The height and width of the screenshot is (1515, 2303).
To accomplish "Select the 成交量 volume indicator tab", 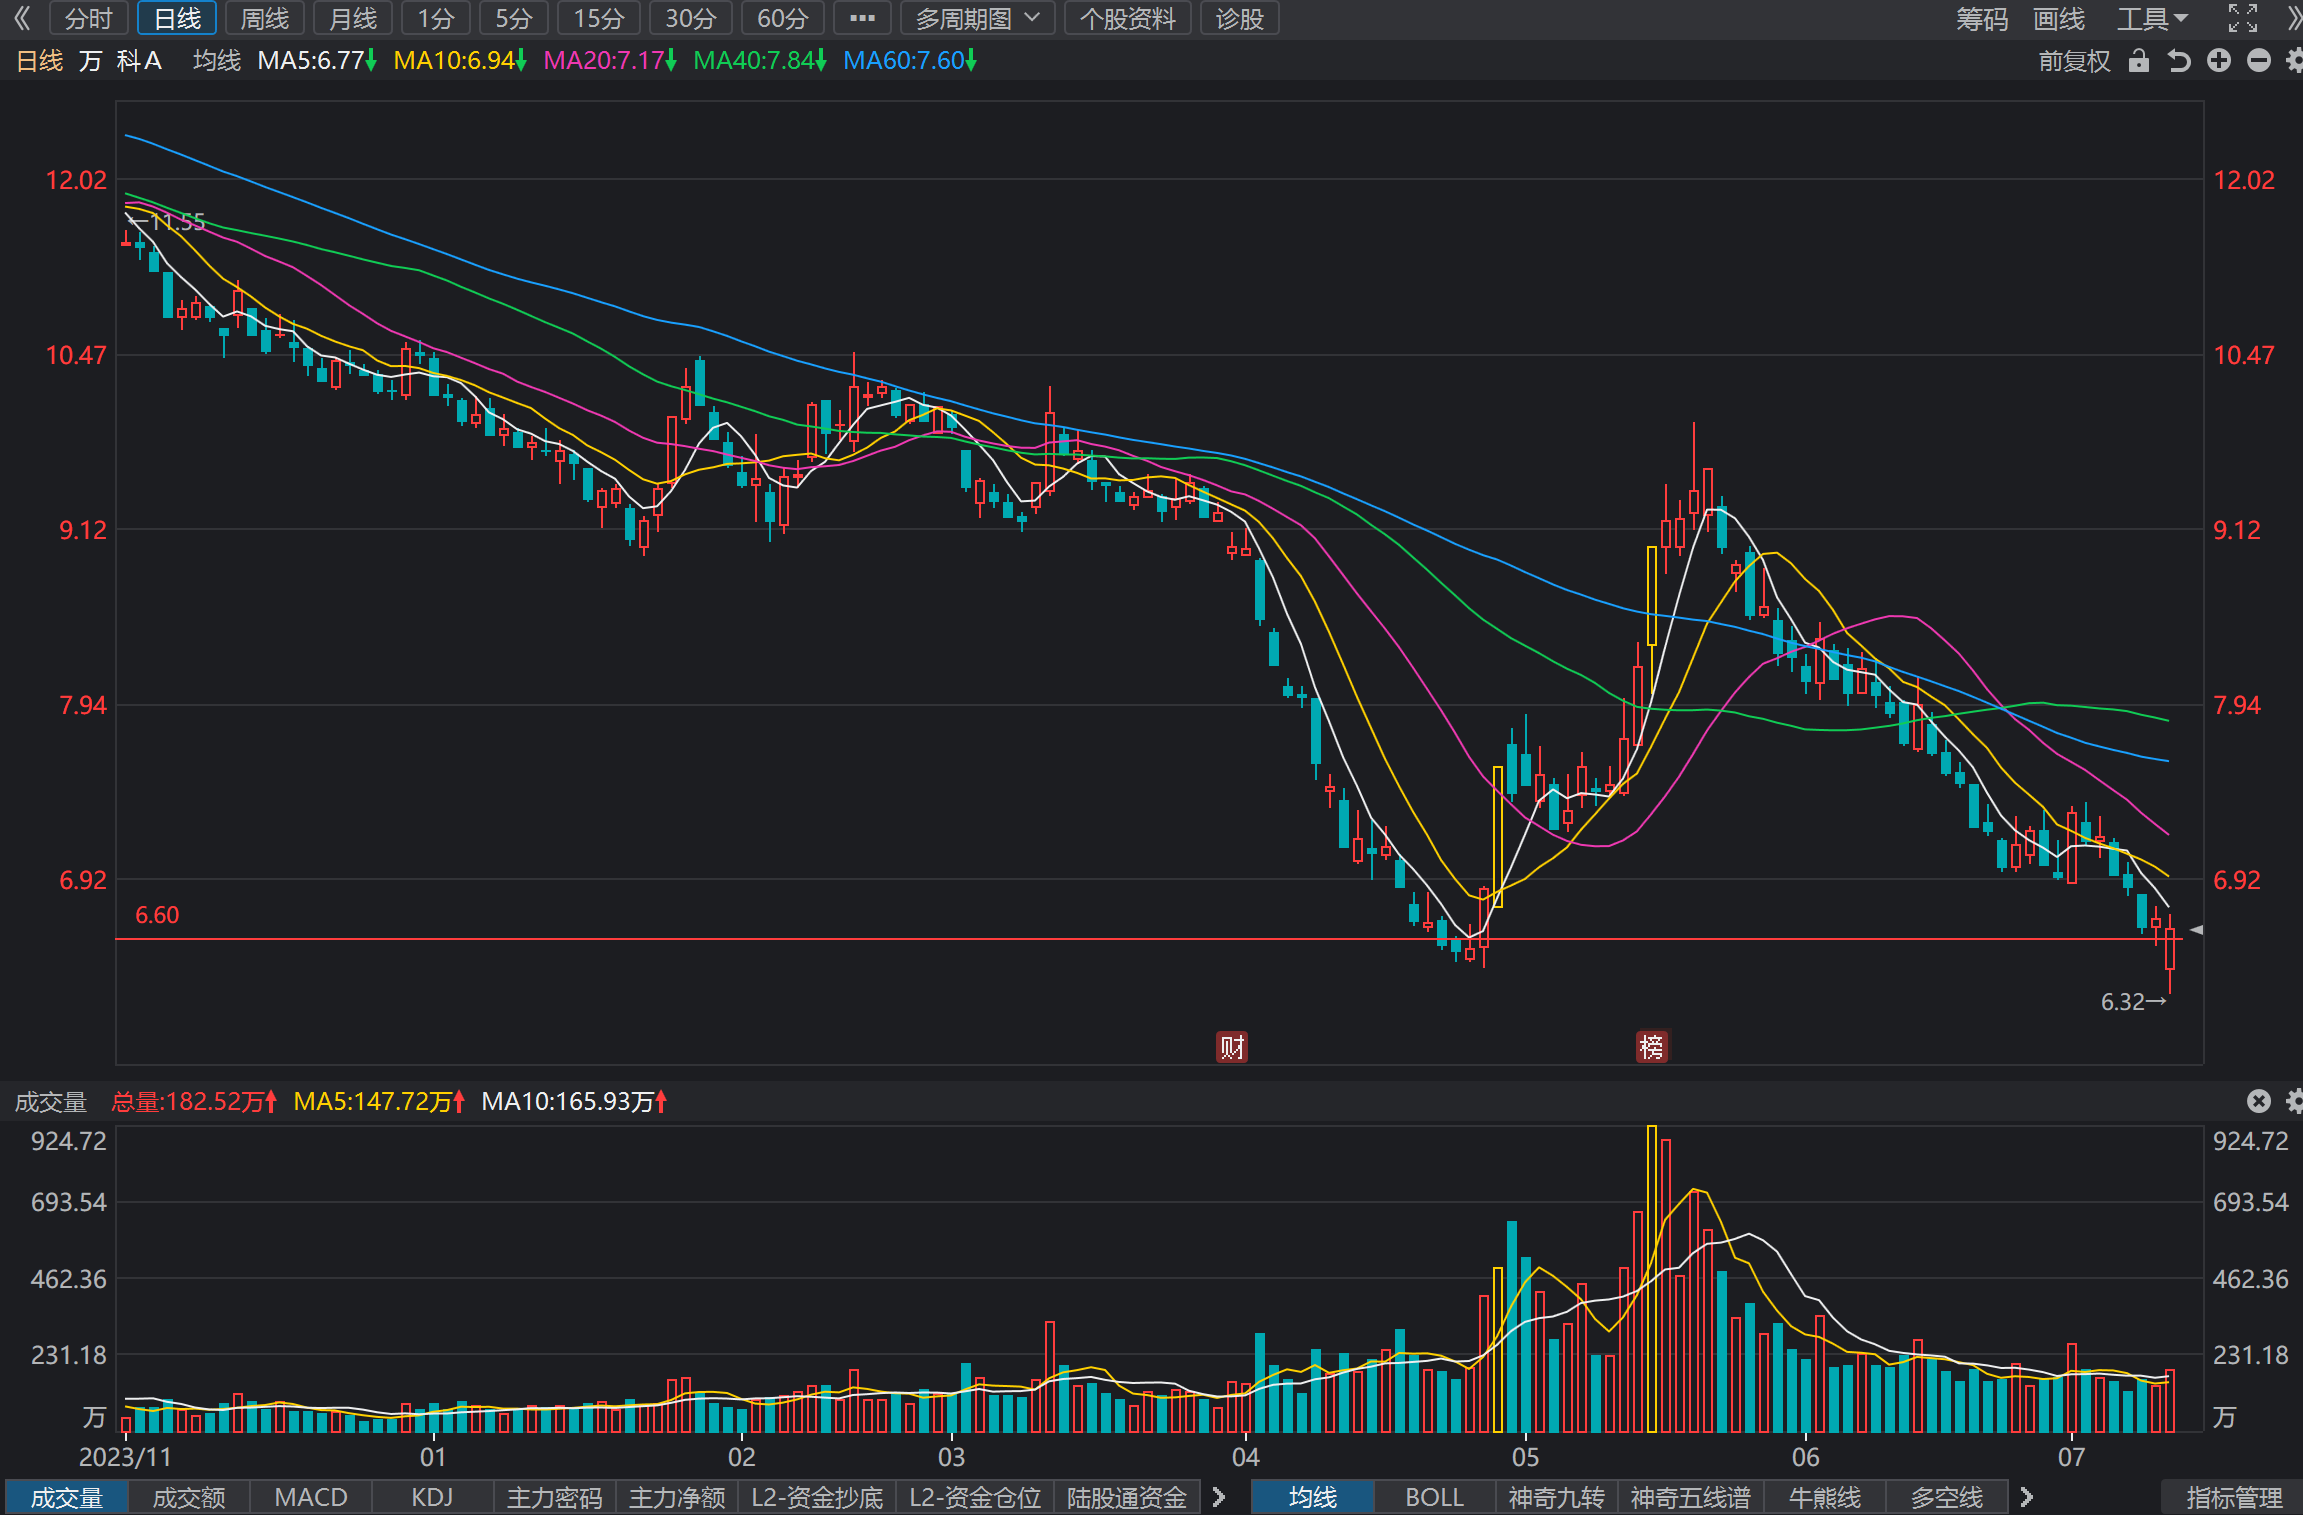I will point(66,1497).
